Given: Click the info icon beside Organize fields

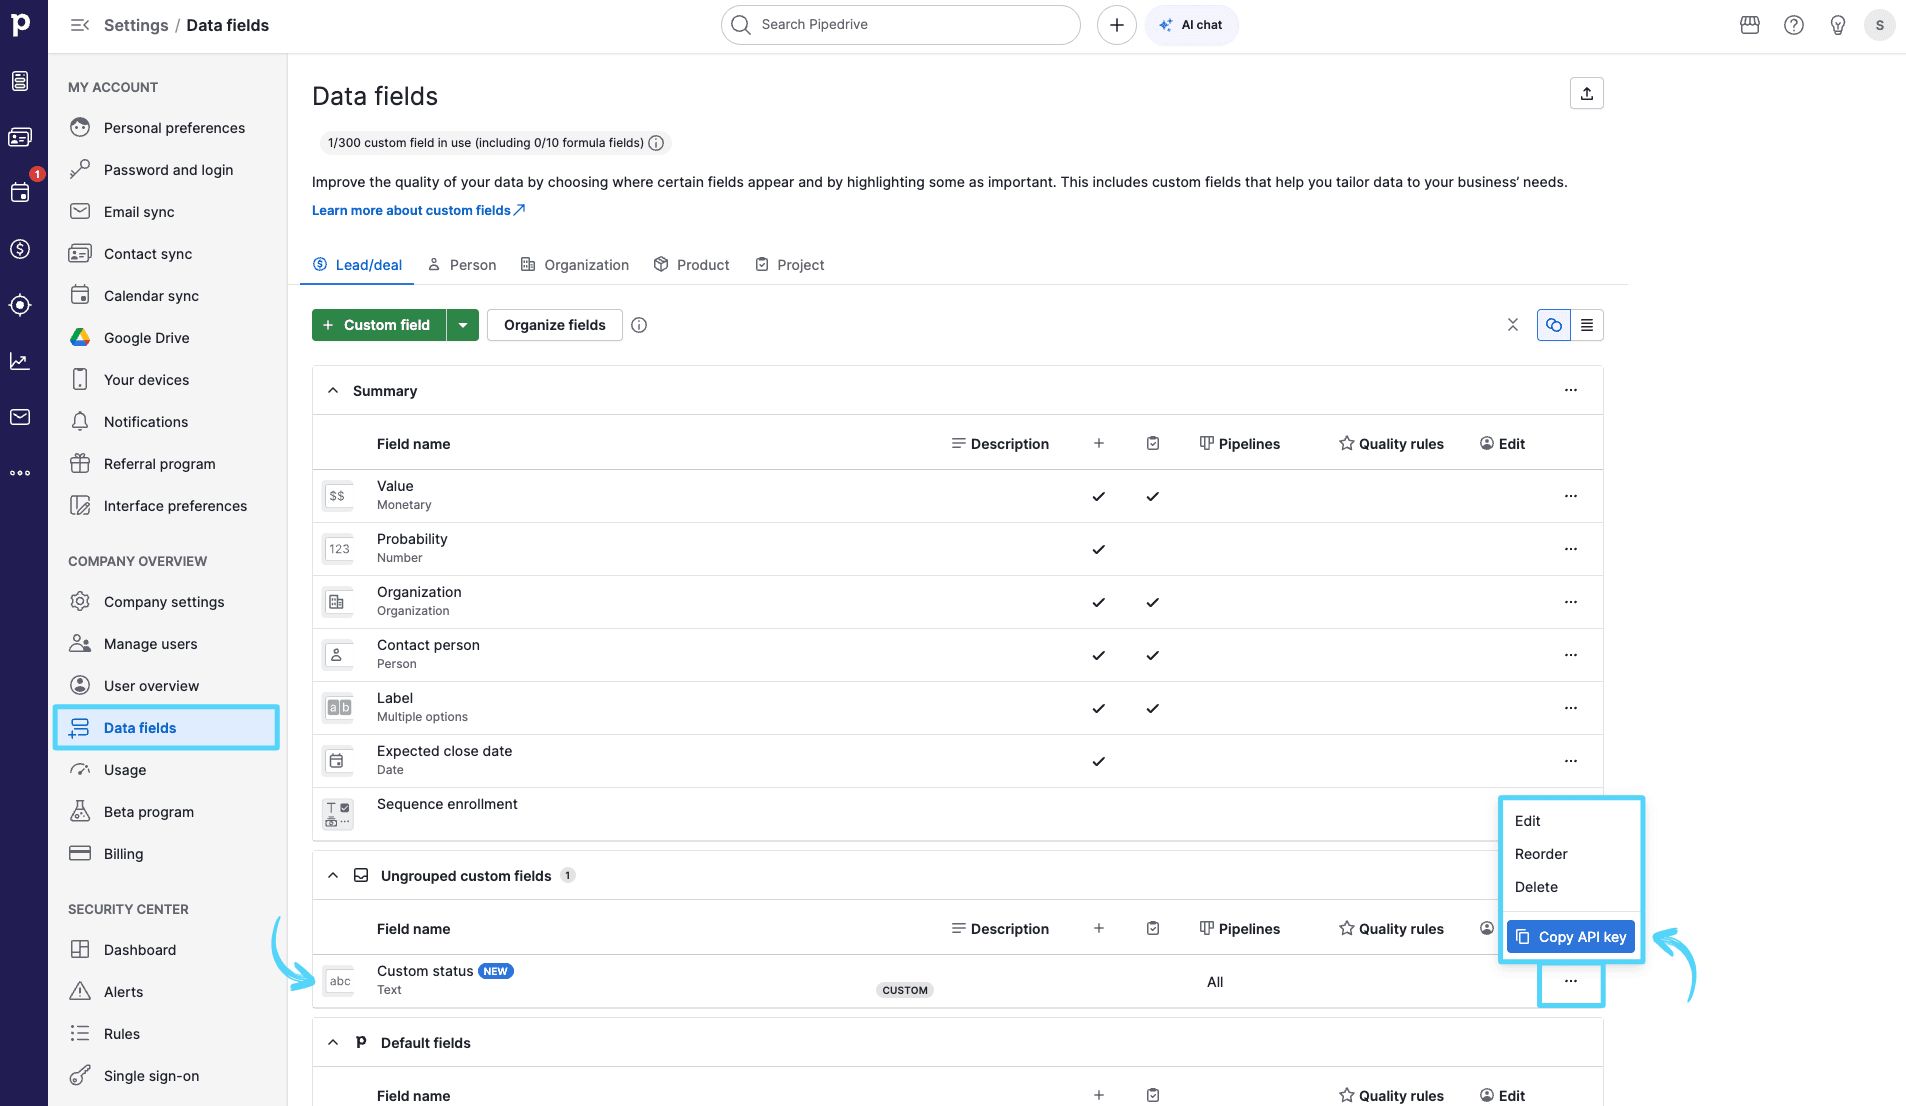Looking at the screenshot, I should coord(639,325).
